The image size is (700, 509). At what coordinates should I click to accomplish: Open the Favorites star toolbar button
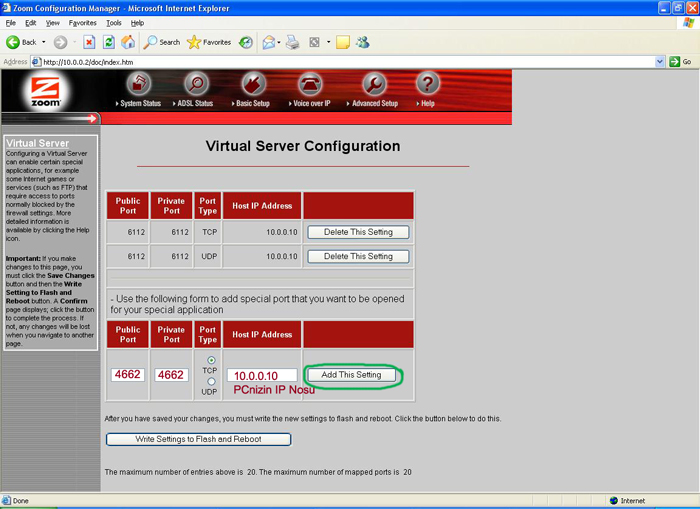click(209, 42)
